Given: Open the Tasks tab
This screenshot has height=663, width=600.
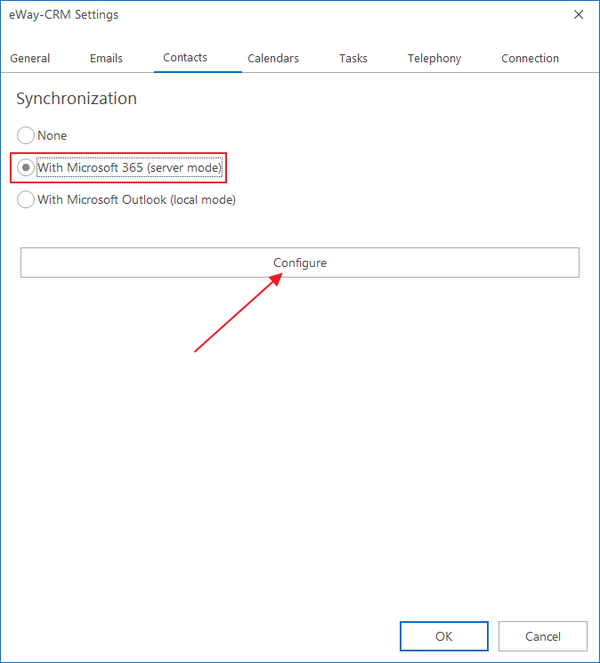Looking at the screenshot, I should pyautogui.click(x=353, y=58).
